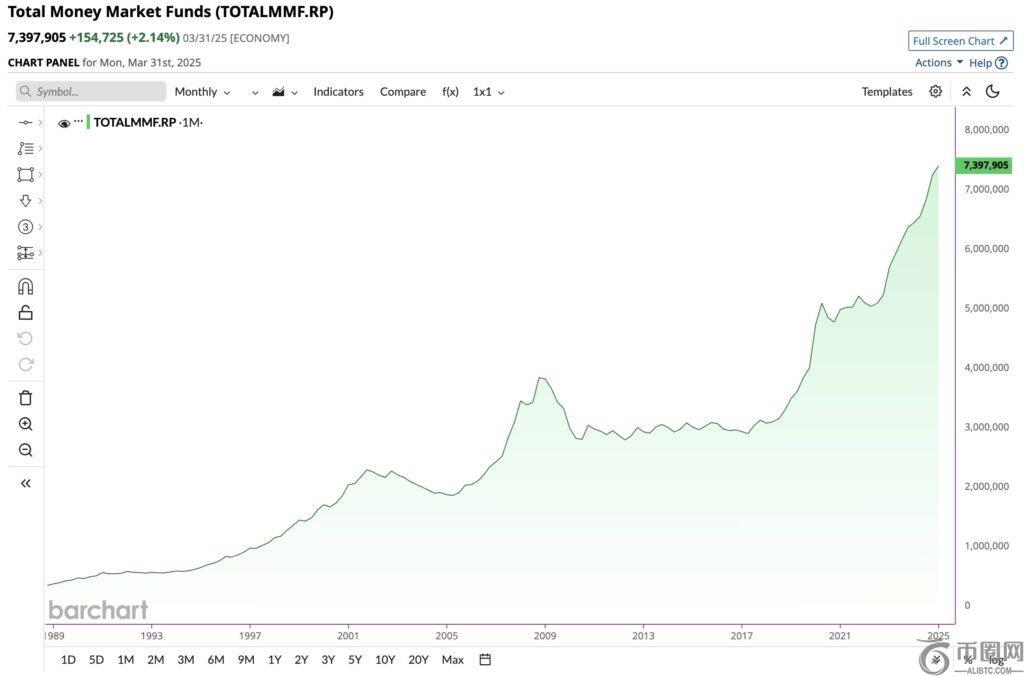Open the 1x1 grid layout dropdown
The height and width of the screenshot is (676, 1024).
tap(488, 91)
